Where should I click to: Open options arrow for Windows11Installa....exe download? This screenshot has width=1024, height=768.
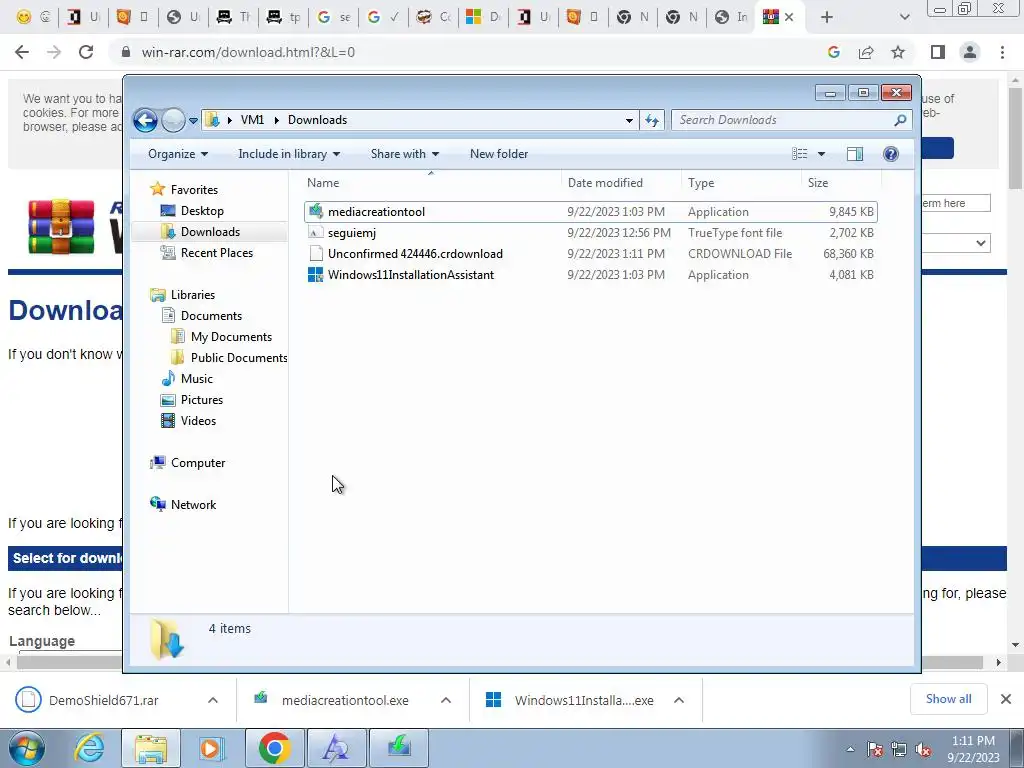679,700
